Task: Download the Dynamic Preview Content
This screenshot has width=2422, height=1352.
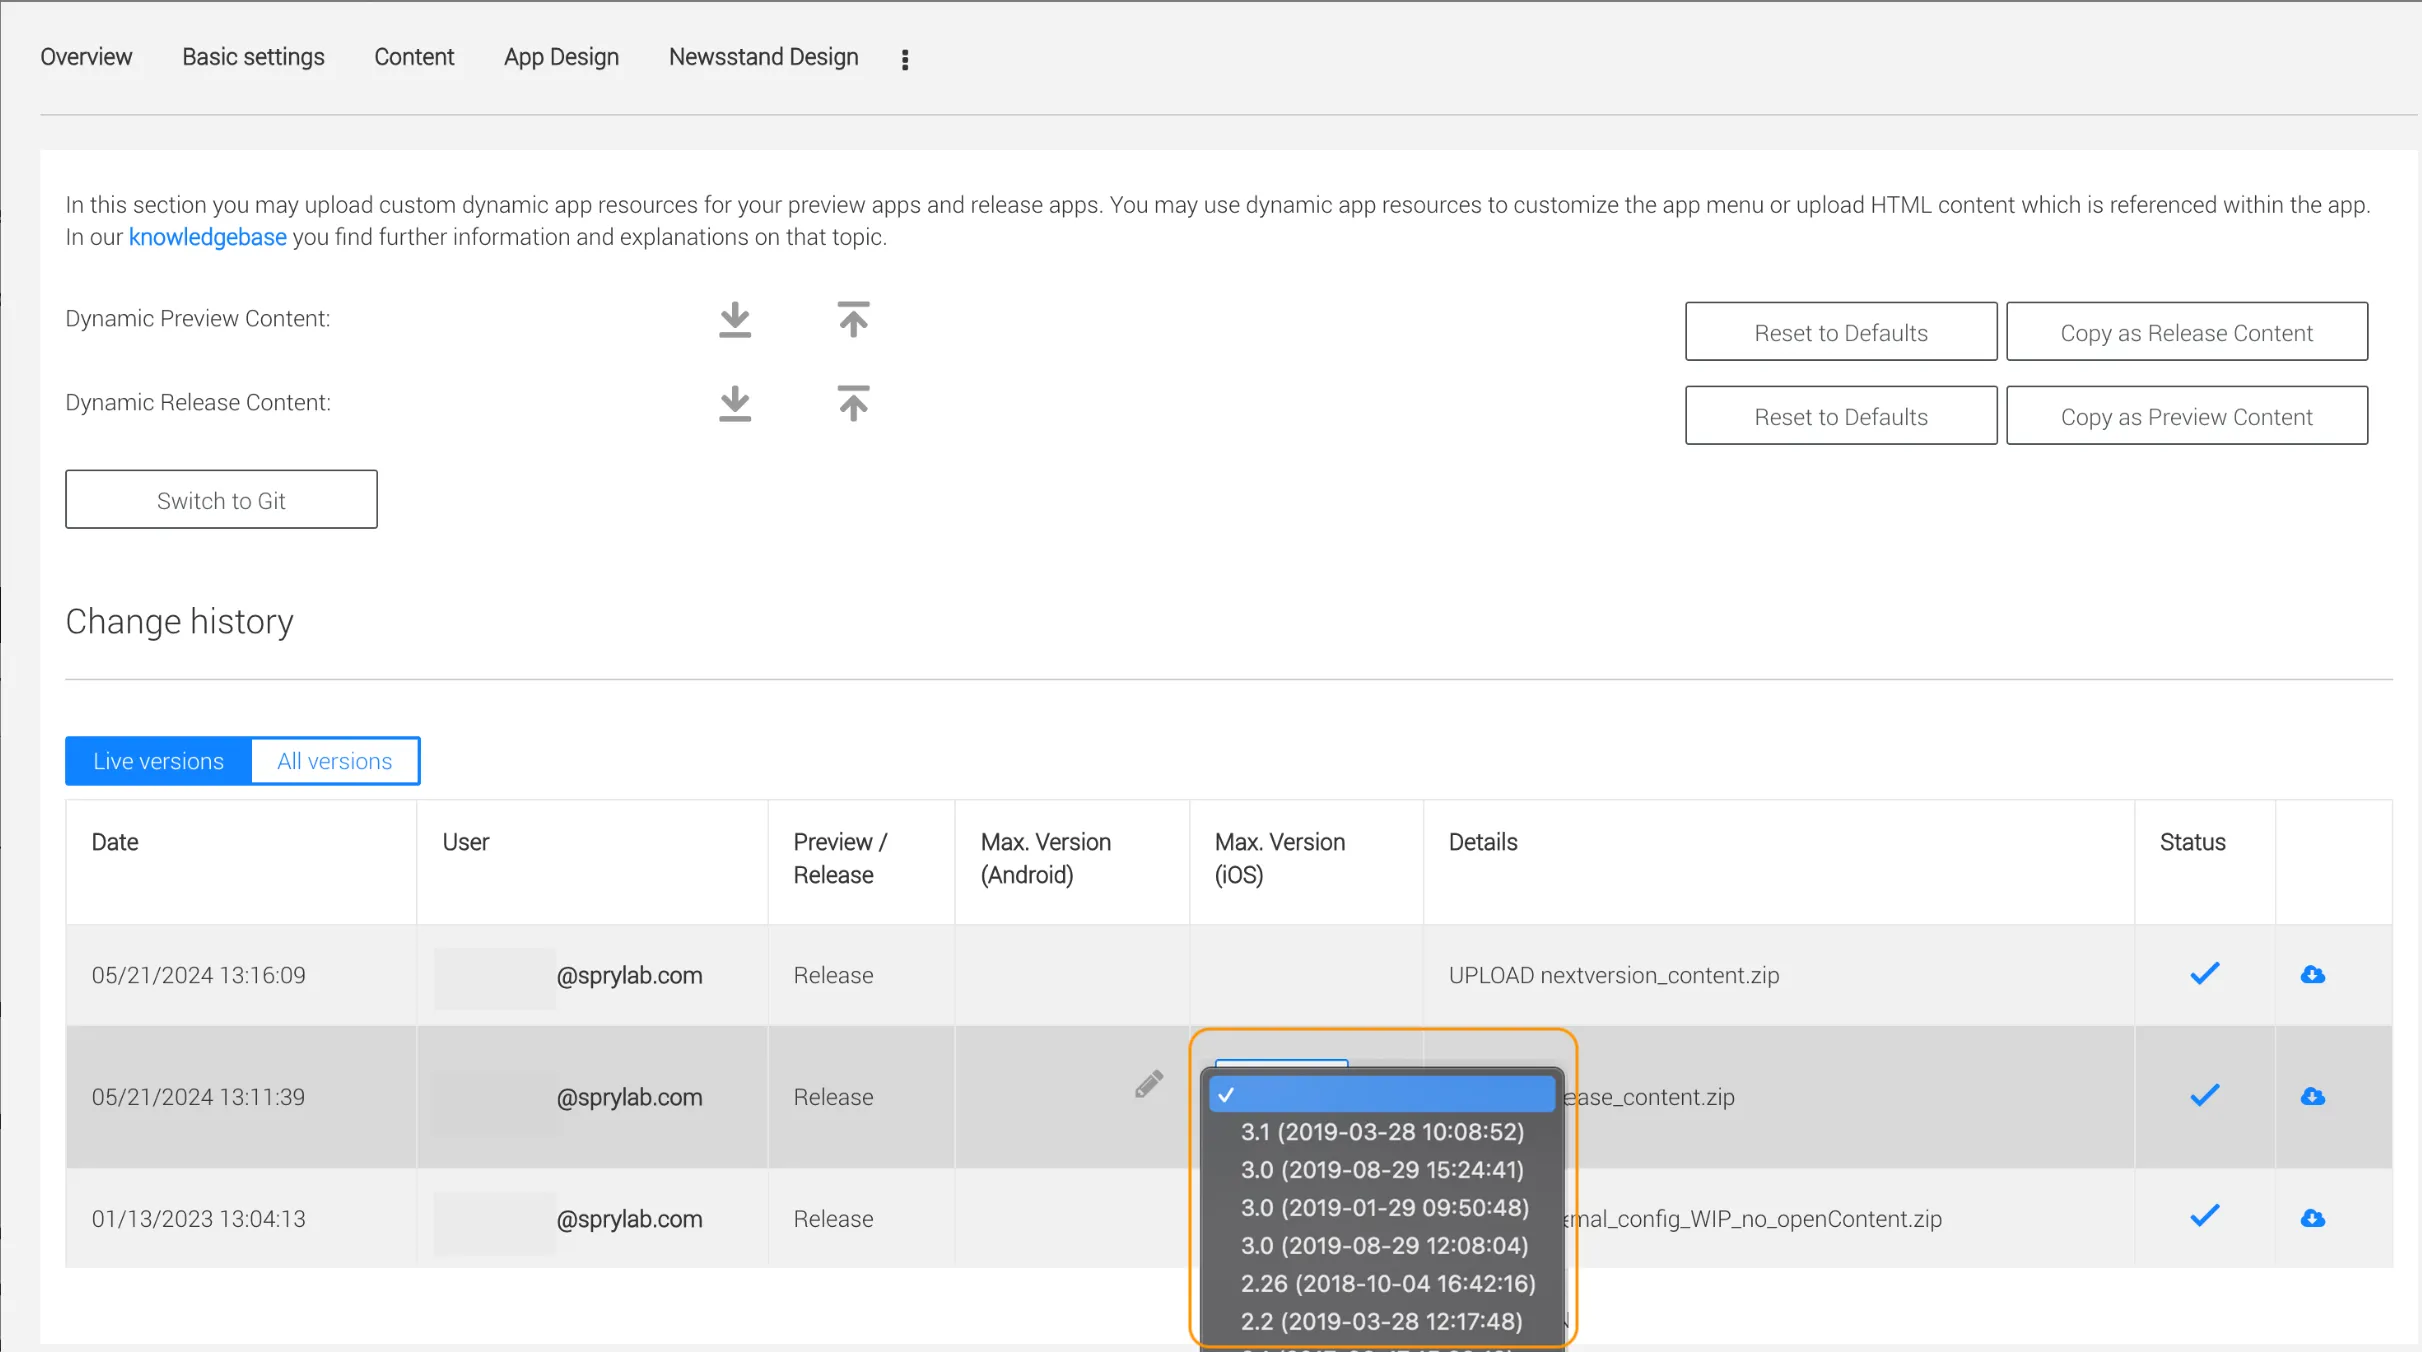Action: click(x=735, y=320)
